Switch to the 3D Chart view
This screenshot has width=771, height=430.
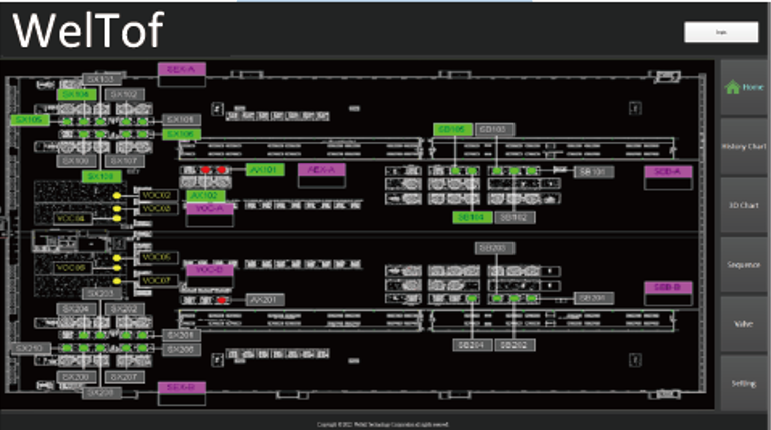click(743, 206)
